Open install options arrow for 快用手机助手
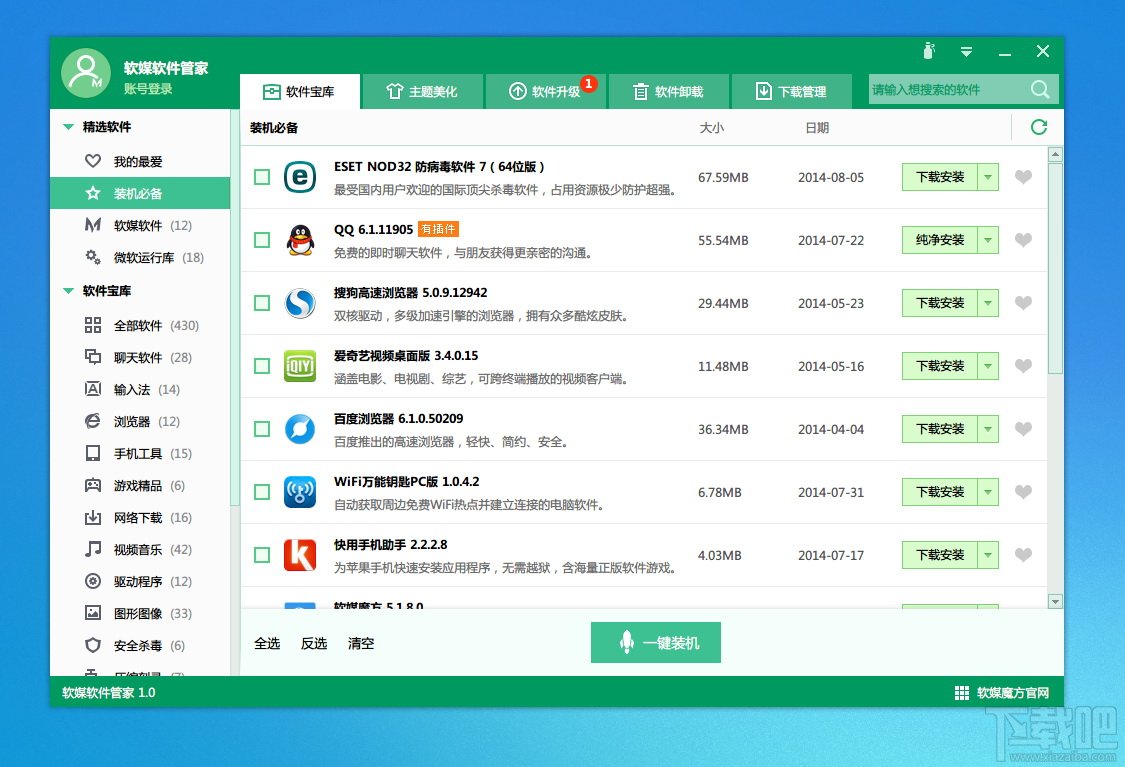Screen dimensions: 1125x767 coord(988,555)
